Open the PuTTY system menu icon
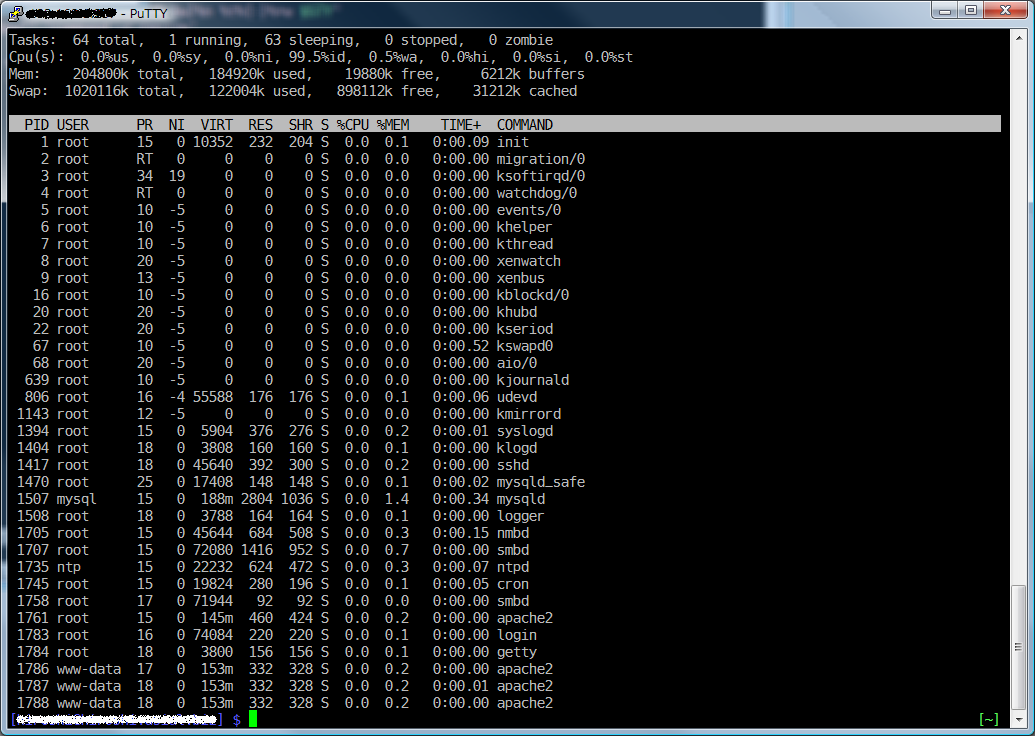The height and width of the screenshot is (736, 1035). pyautogui.click(x=16, y=13)
